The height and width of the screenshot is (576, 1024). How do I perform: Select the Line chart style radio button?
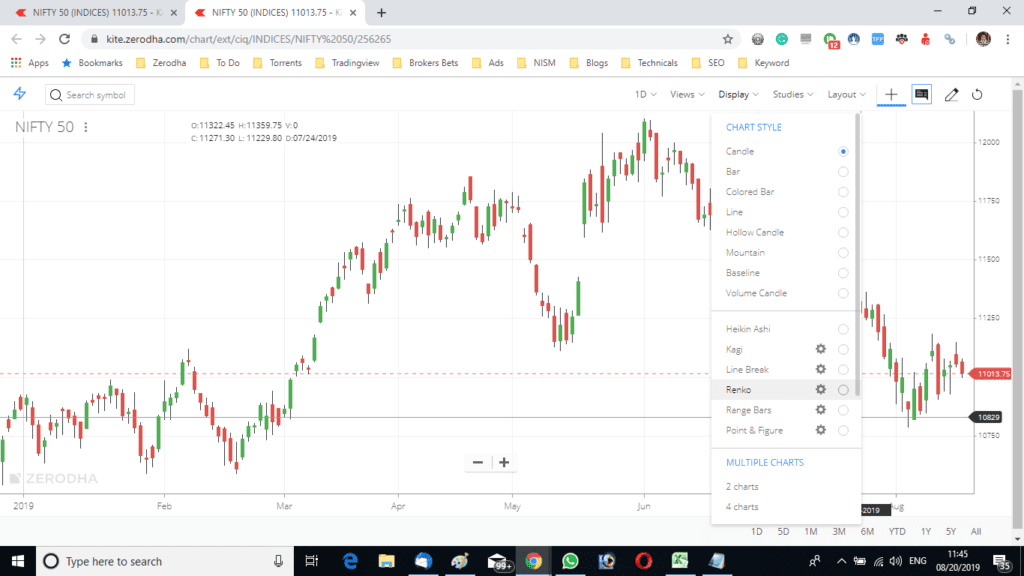click(843, 211)
